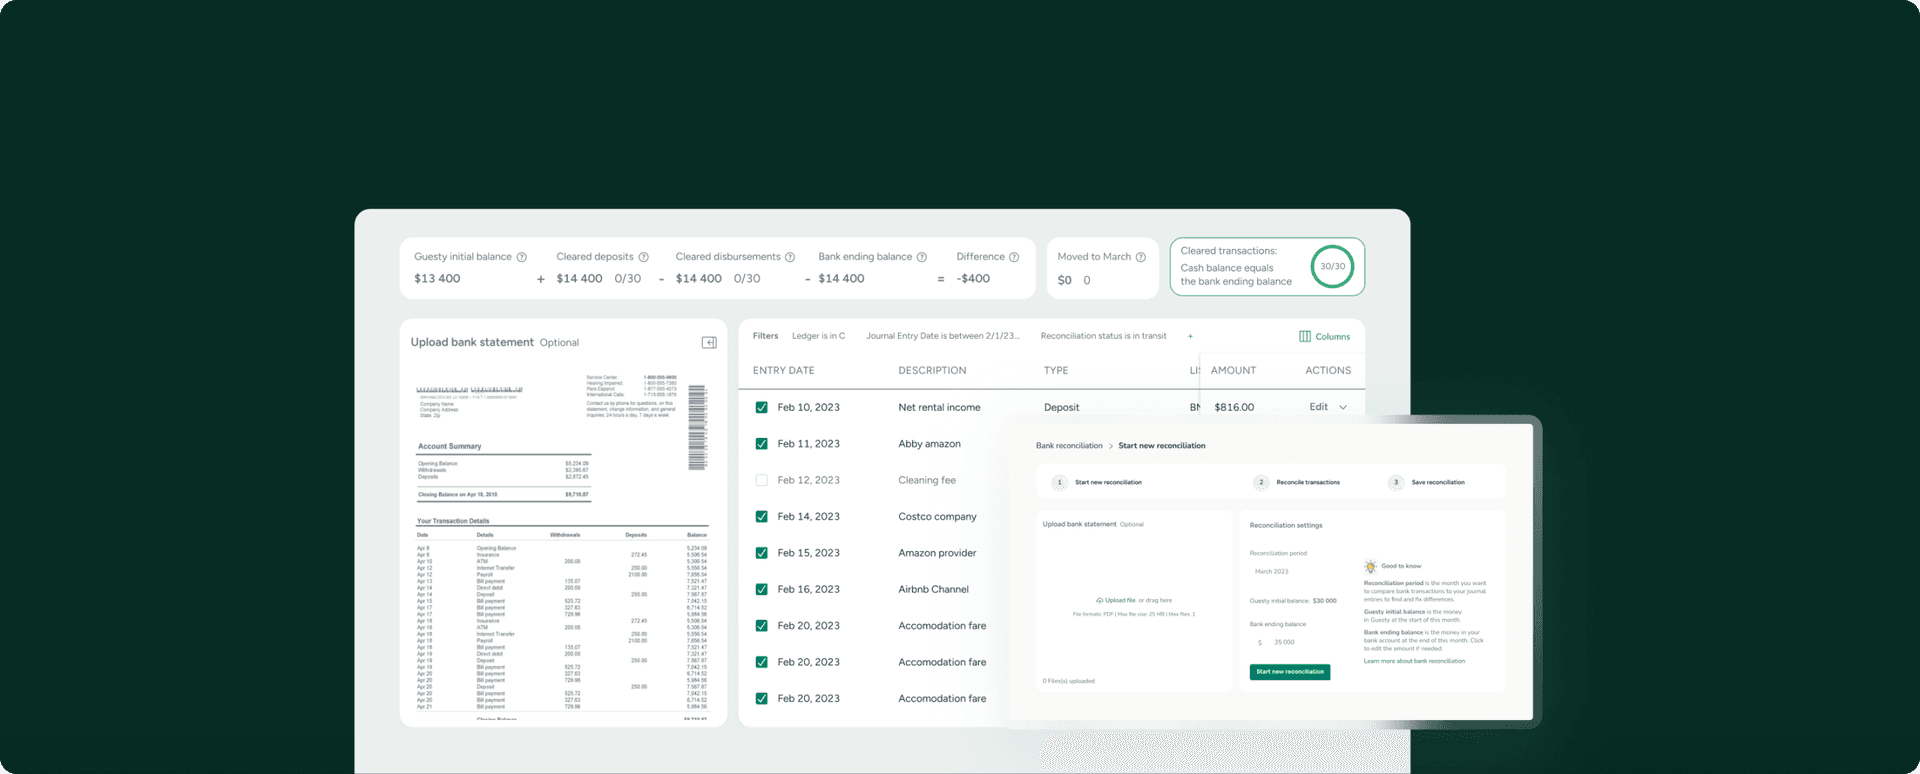The image size is (1920, 774).
Task: Click the Cleared transactions summary card
Action: [1267, 267]
